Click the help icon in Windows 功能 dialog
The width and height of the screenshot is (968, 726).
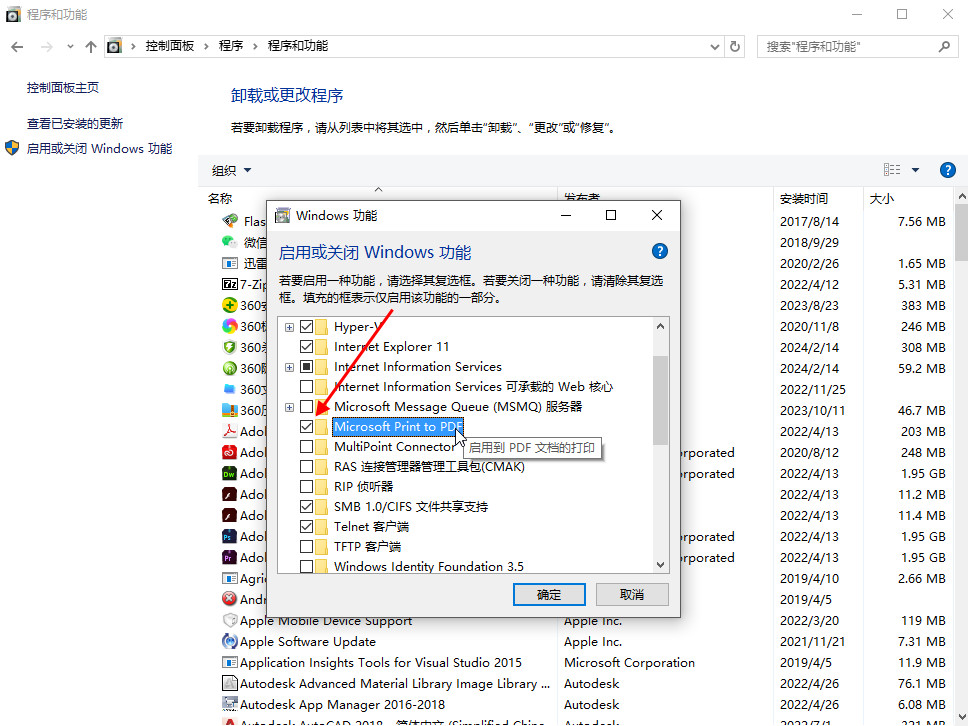659,251
